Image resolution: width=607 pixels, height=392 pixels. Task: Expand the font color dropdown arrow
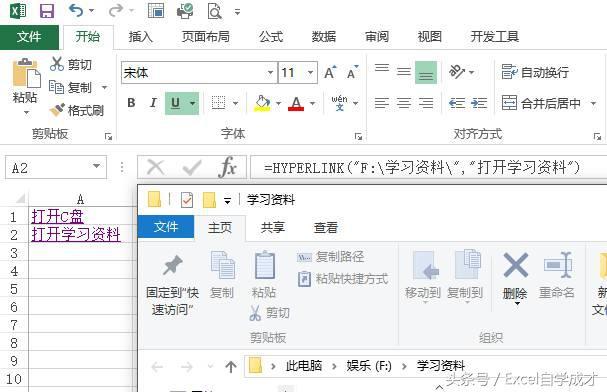pos(312,103)
